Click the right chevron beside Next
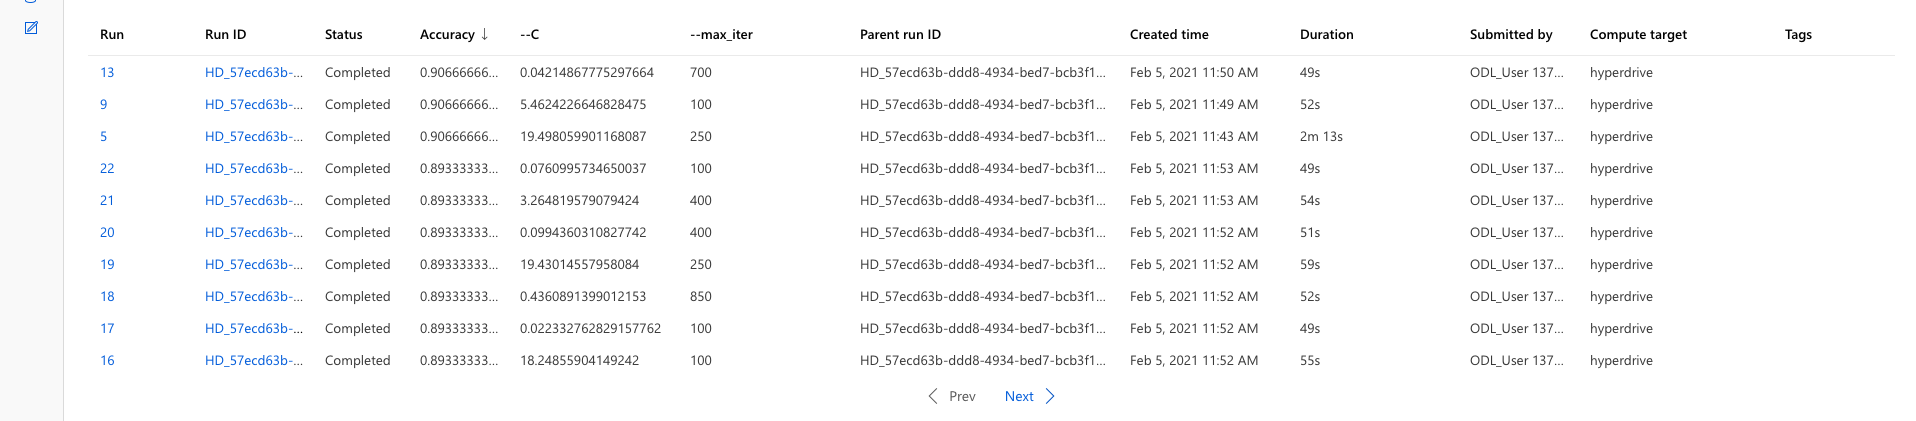 click(1050, 396)
